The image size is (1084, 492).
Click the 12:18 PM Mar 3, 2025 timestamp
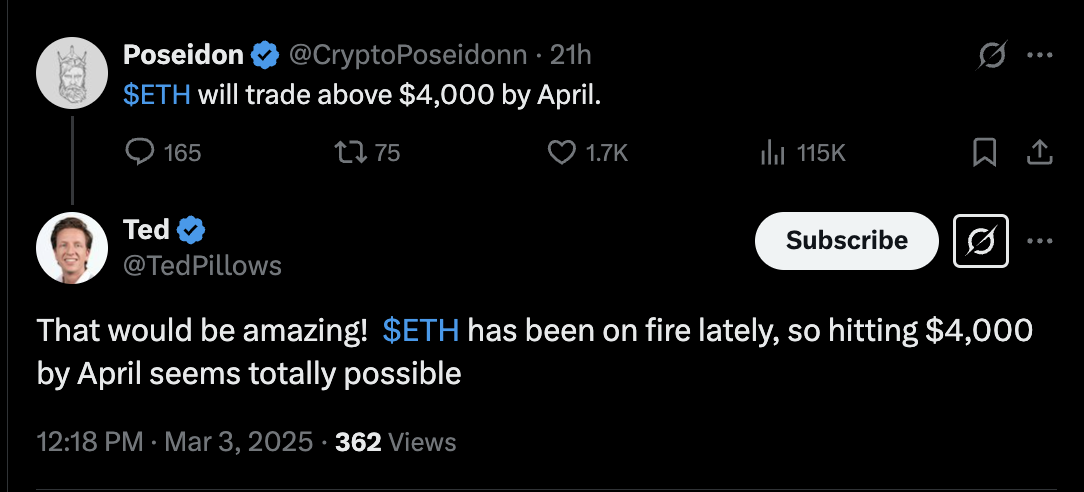pos(175,441)
